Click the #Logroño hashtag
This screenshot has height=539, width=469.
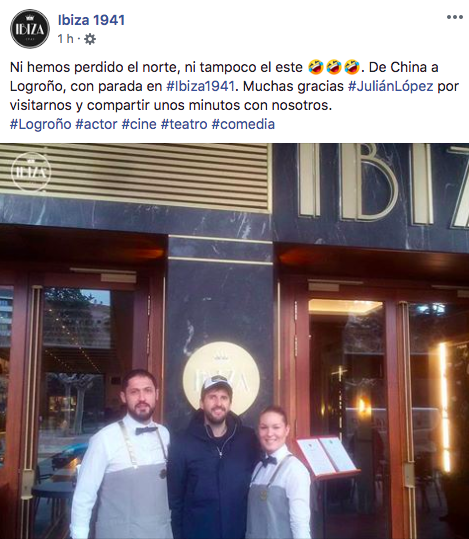pos(41,124)
